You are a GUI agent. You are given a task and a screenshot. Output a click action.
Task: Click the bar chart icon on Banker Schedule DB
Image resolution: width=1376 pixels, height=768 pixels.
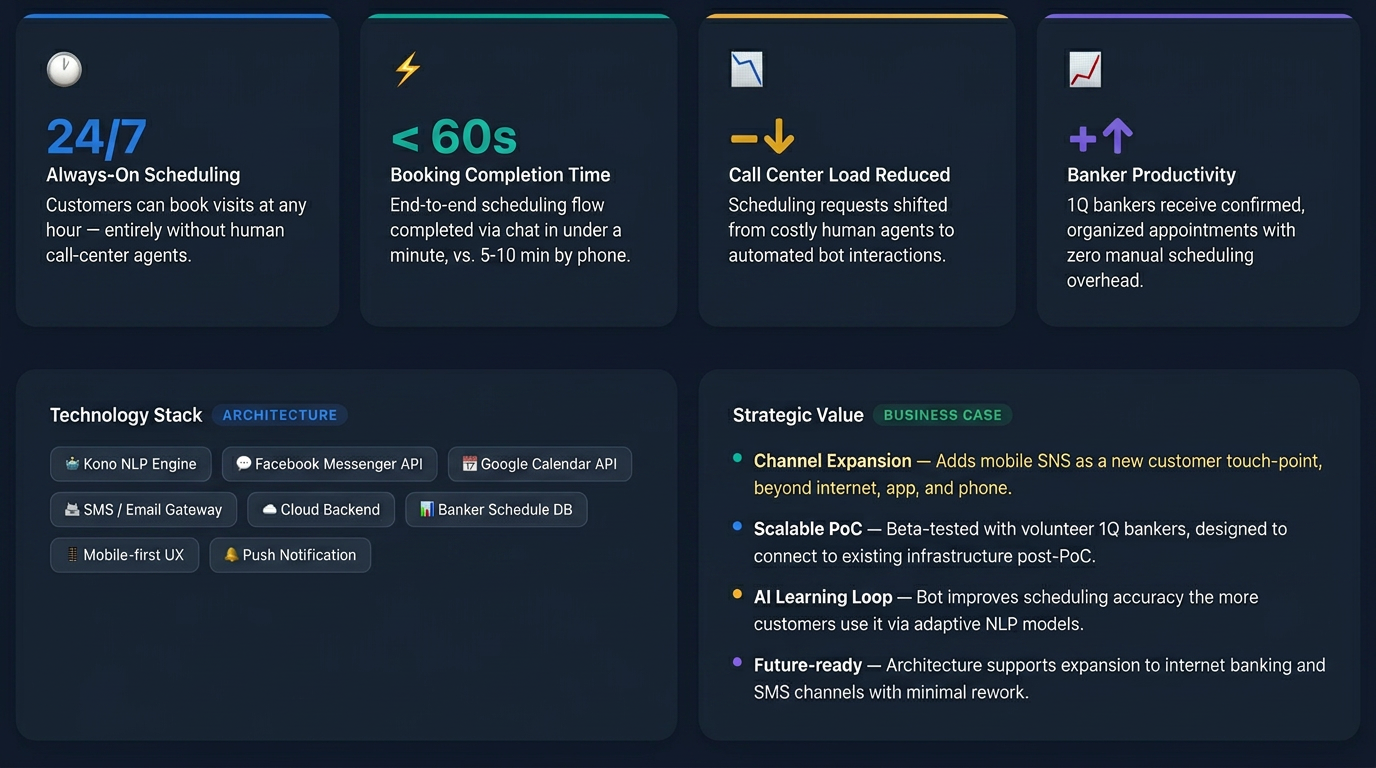point(426,509)
